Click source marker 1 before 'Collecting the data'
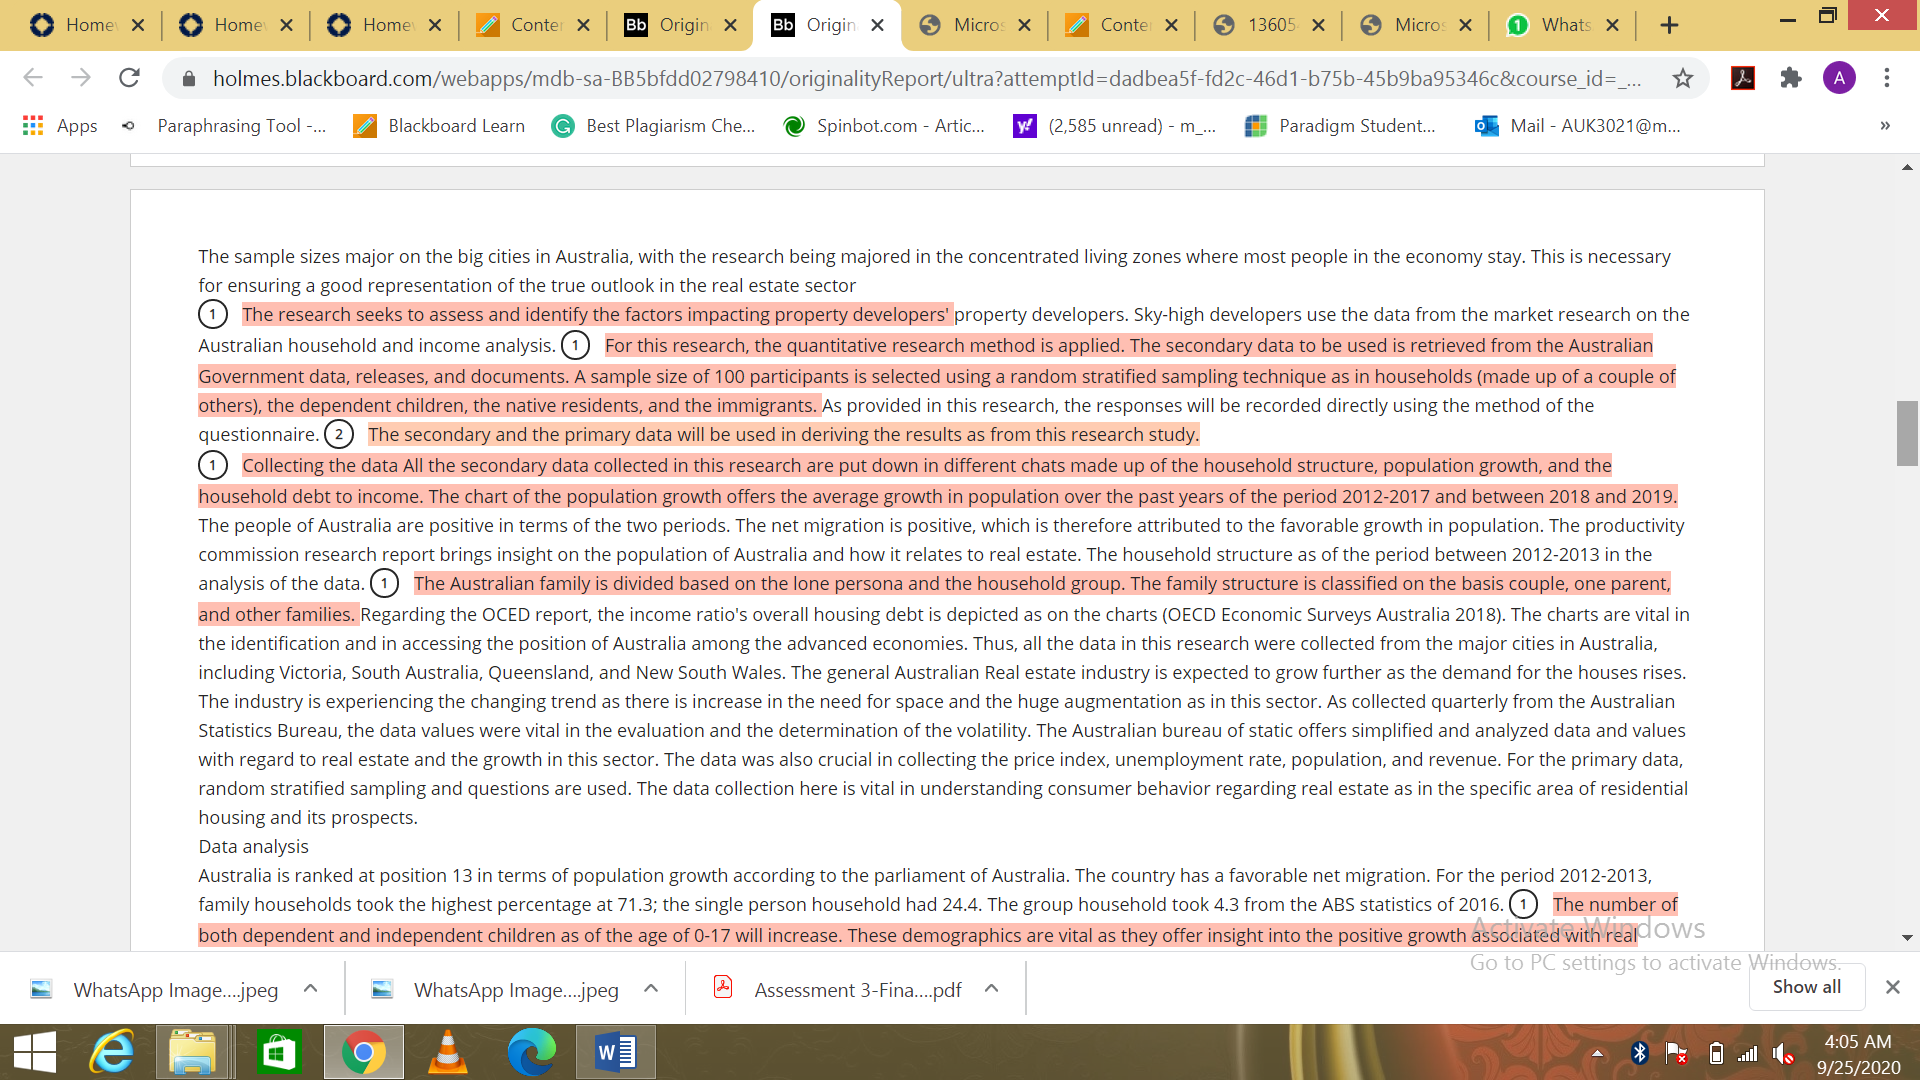The height and width of the screenshot is (1080, 1920). tap(212, 465)
